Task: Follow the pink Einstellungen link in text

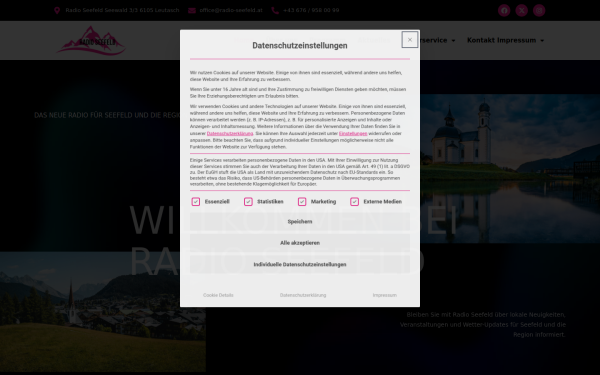Action: coord(353,134)
